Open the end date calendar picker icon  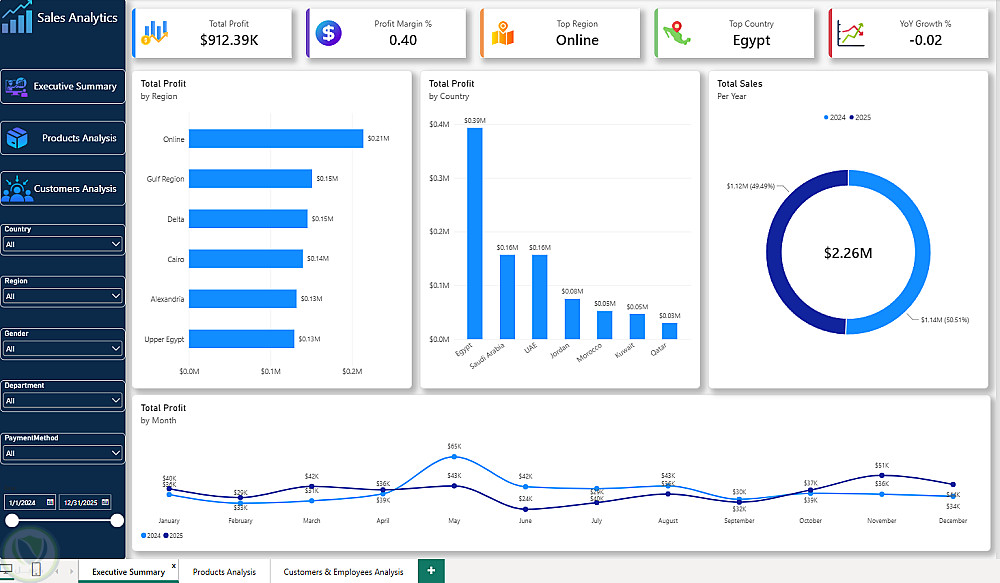coord(105,502)
